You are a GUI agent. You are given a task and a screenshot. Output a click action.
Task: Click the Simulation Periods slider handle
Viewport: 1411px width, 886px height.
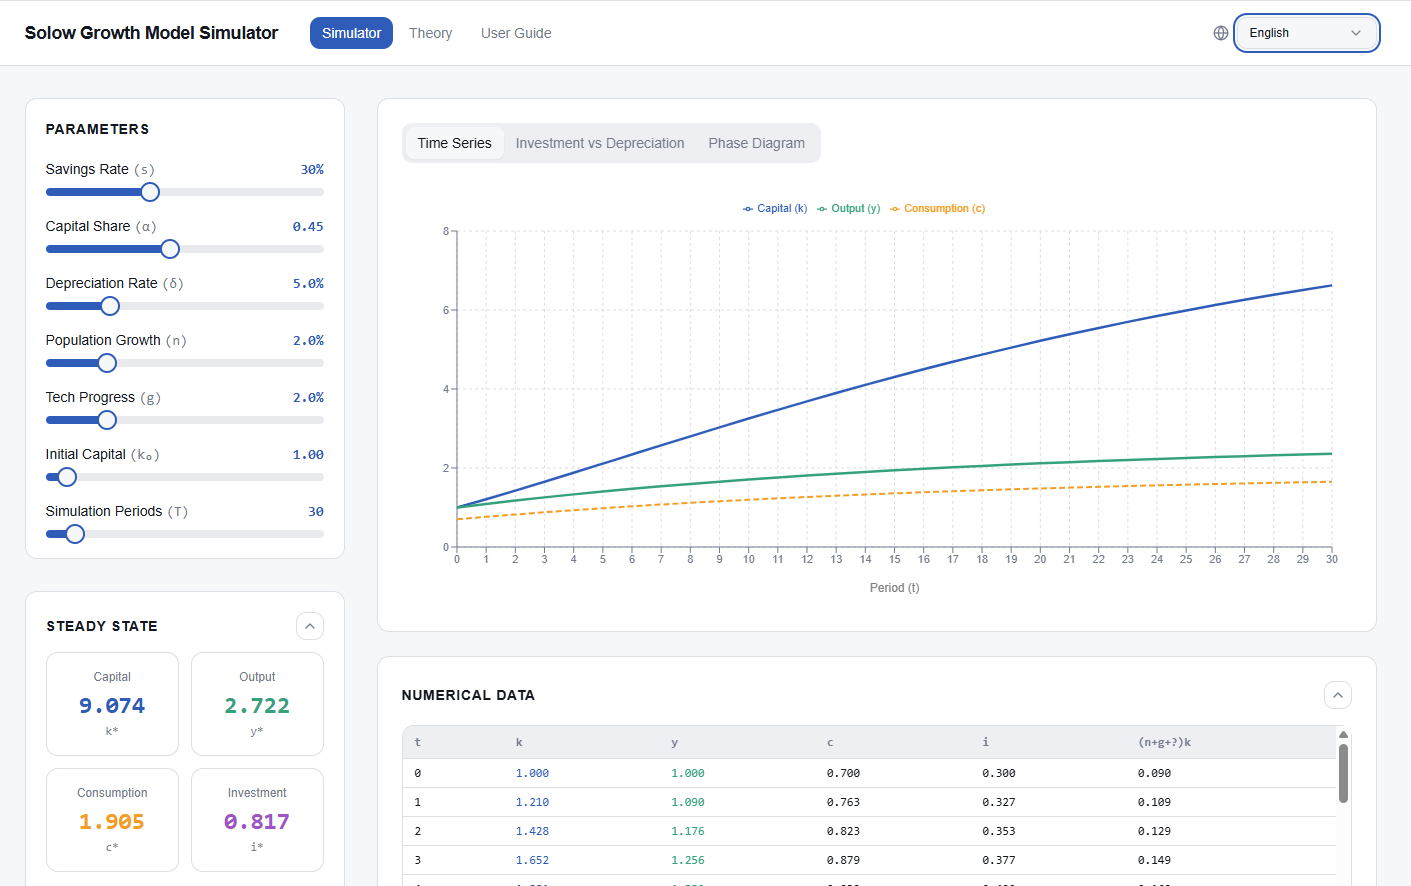tap(75, 534)
